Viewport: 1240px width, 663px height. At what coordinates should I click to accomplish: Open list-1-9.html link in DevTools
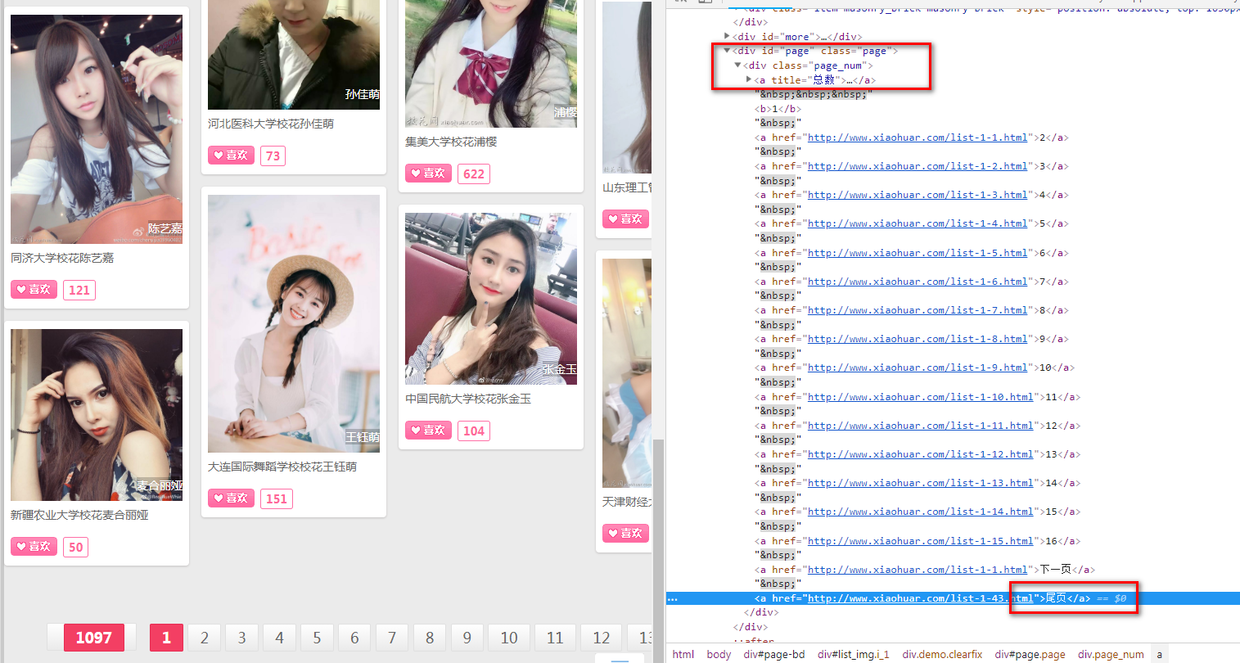tap(917, 368)
